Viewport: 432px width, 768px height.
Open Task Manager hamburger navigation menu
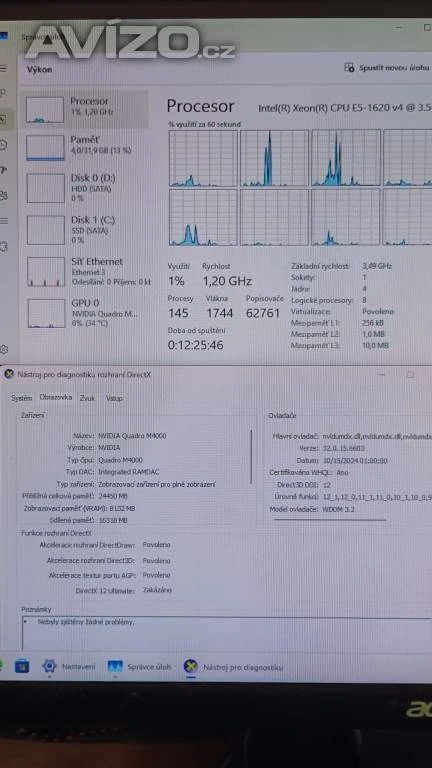[x=3, y=68]
